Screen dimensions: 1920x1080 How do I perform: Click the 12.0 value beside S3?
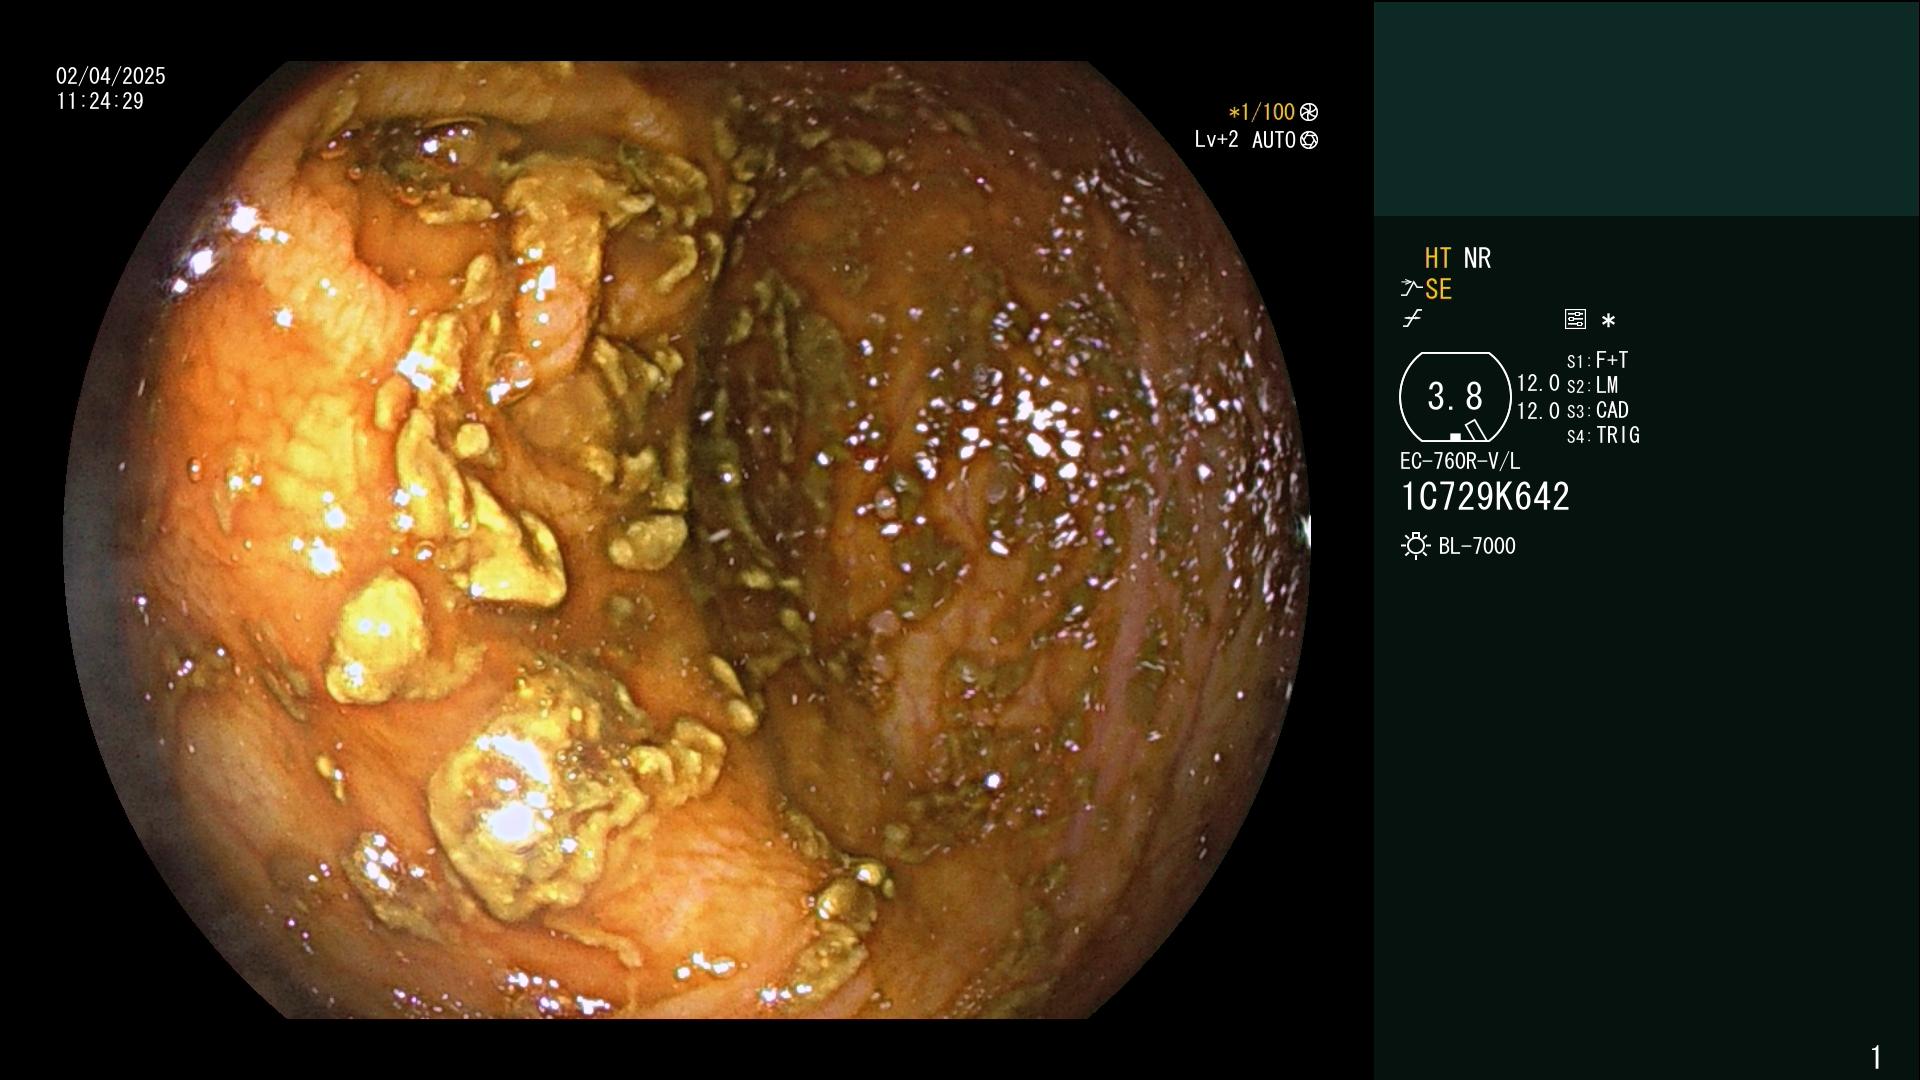tap(1538, 411)
